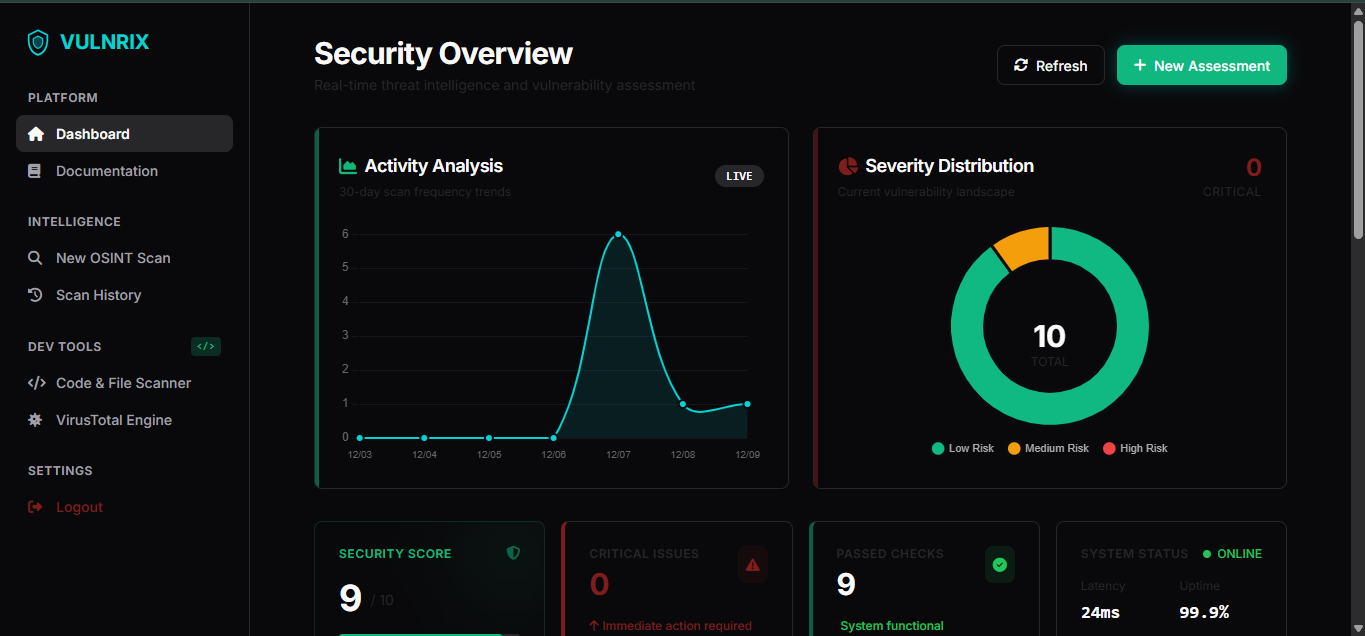Click the critical issues warning triangle icon
This screenshot has height=636, width=1365.
752,564
